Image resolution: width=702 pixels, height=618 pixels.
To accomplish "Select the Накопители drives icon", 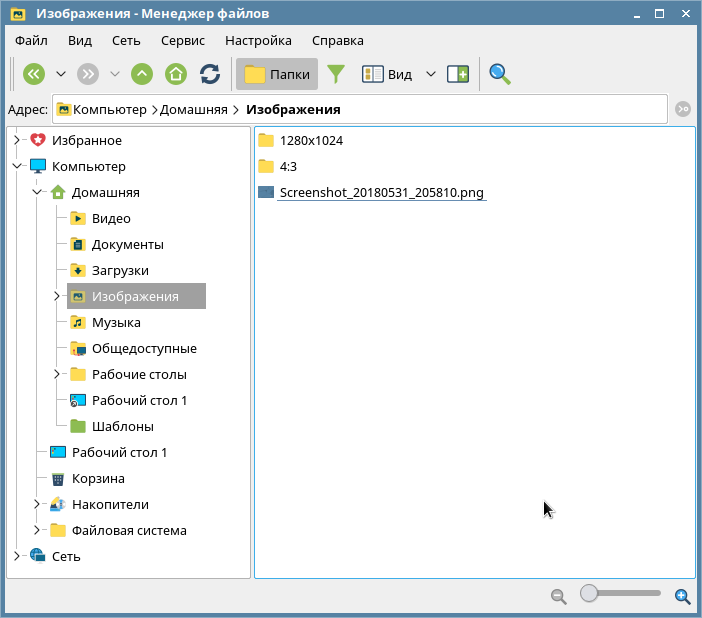I will point(58,504).
